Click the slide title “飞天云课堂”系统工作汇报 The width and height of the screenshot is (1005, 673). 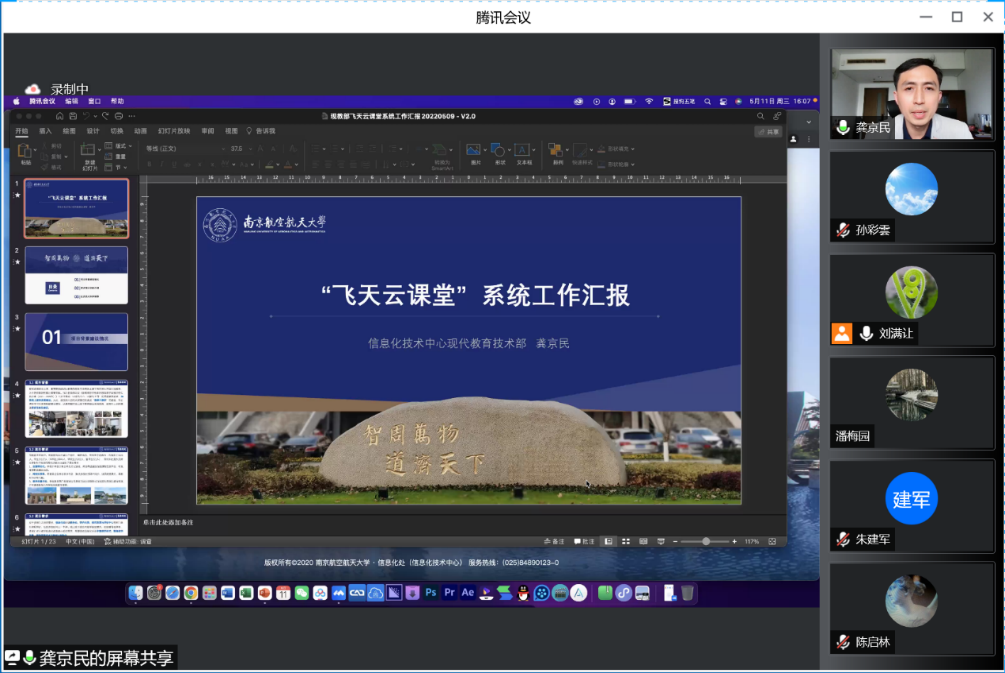click(475, 295)
